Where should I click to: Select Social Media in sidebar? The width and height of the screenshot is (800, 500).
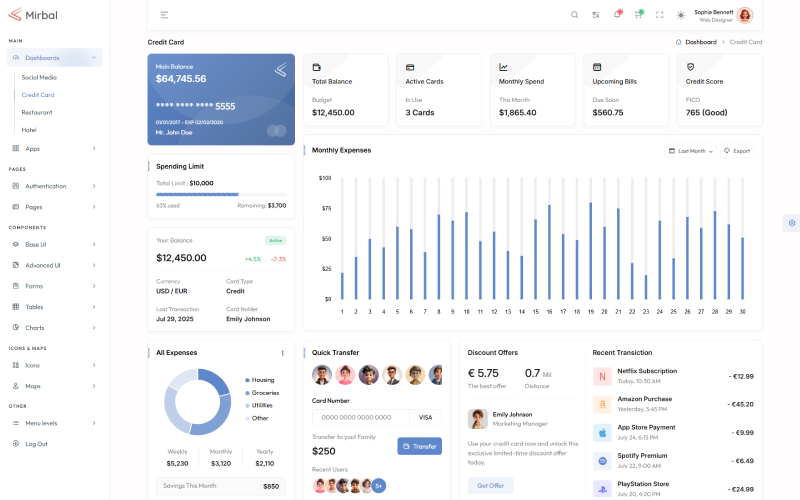click(39, 77)
